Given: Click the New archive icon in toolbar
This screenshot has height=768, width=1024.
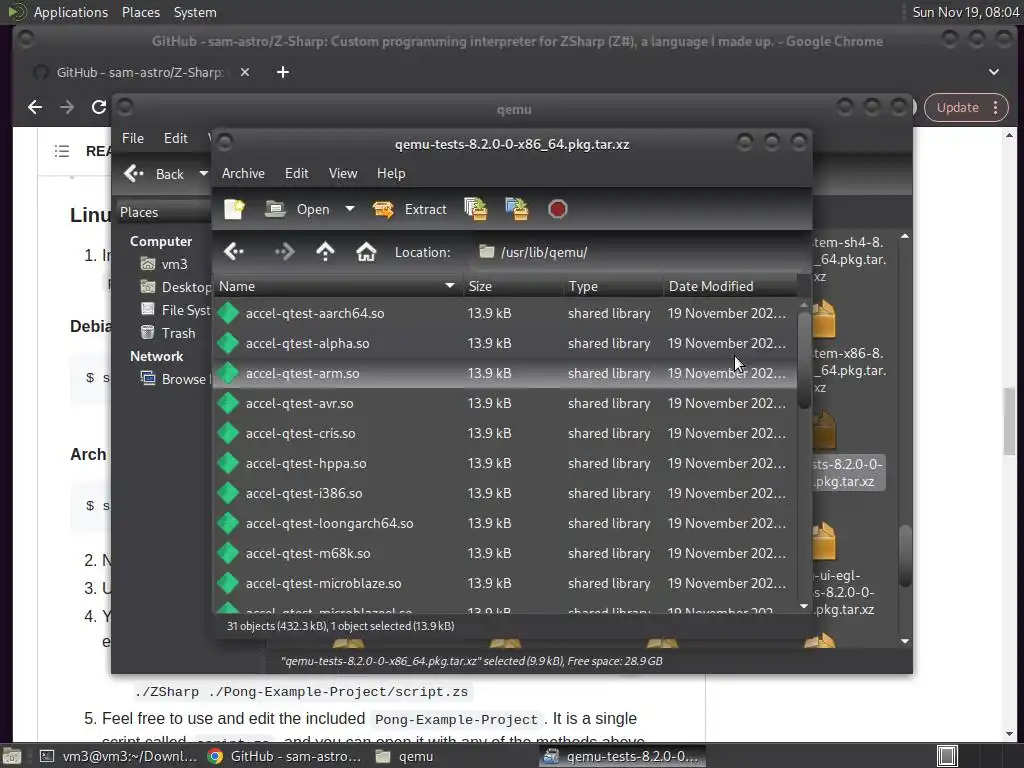Looking at the screenshot, I should tap(234, 209).
